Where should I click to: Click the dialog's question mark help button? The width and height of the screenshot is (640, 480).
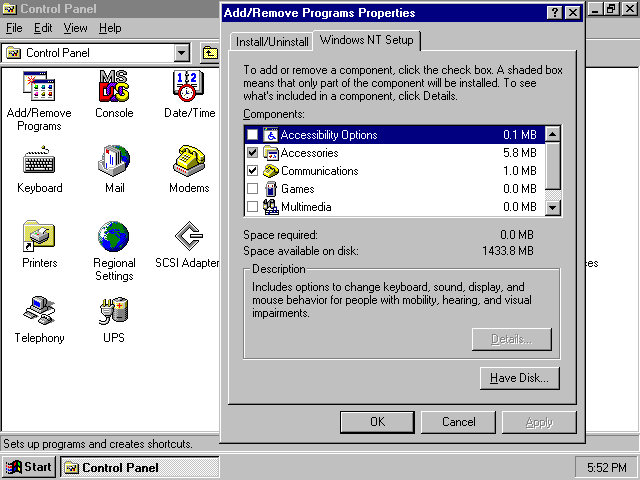pos(555,13)
